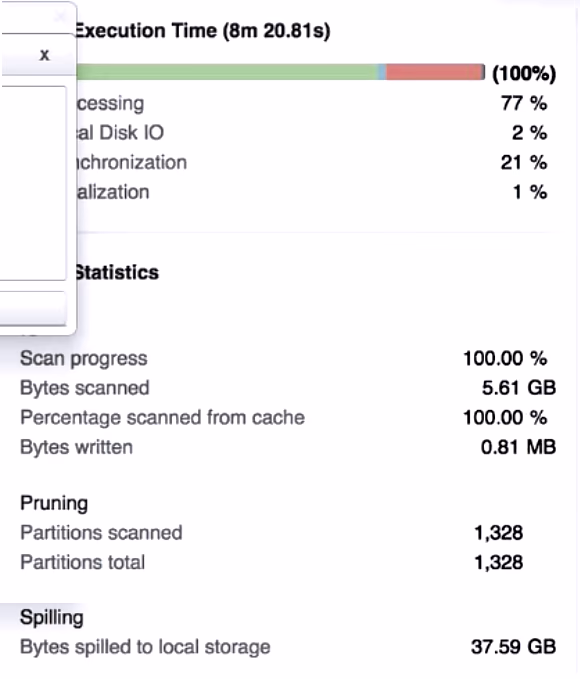This screenshot has height=679, width=580.
Task: Click the Scan progress row
Action: (284, 359)
